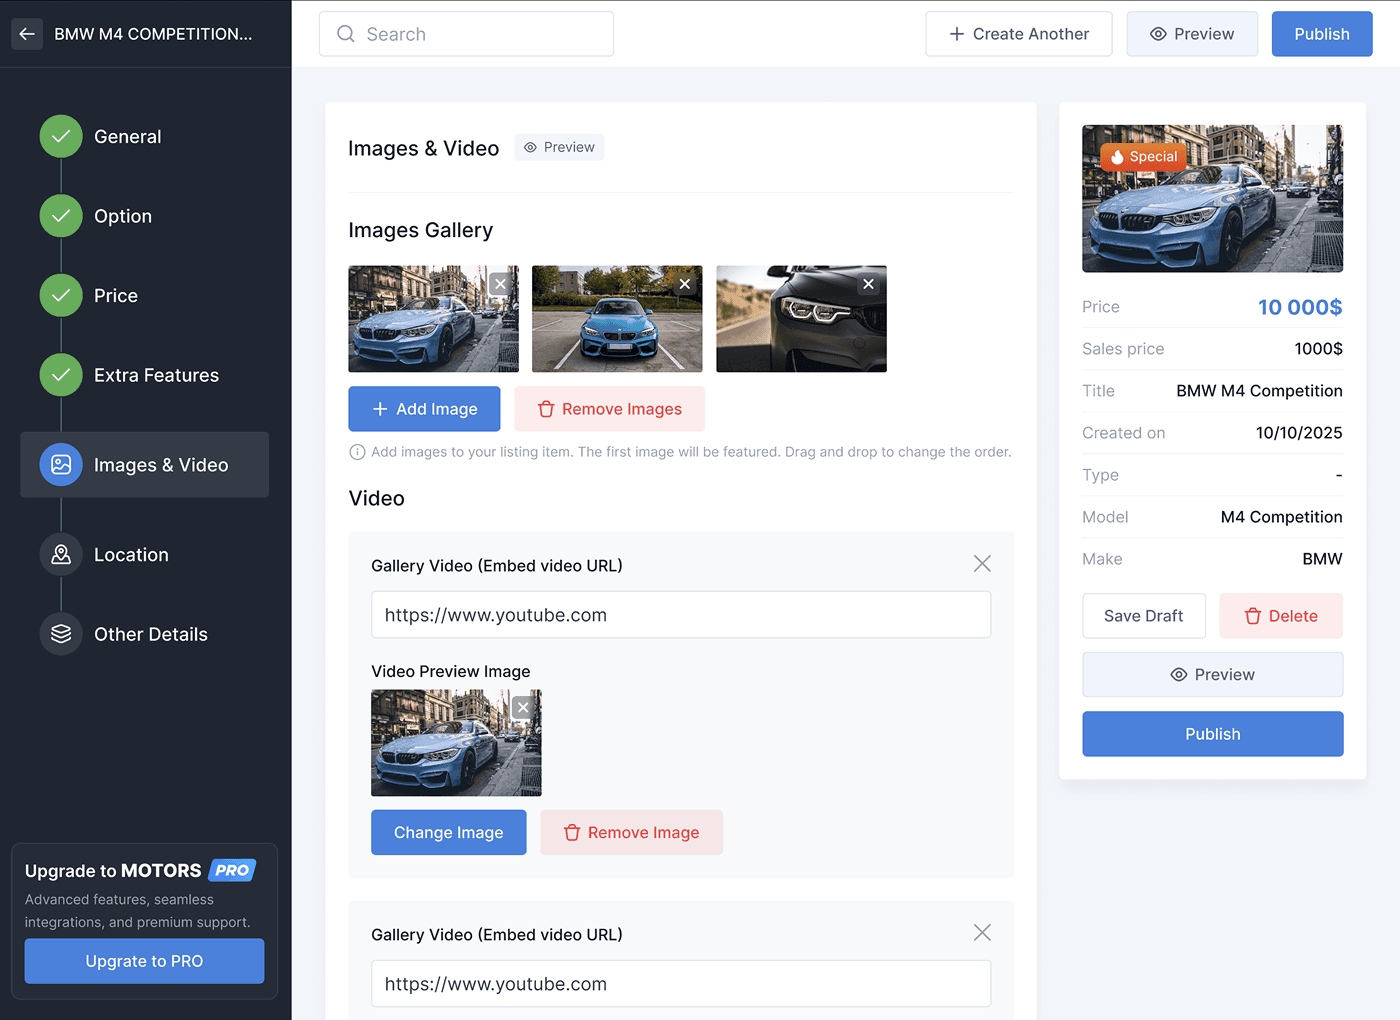Viewport: 1400px width, 1020px height.
Task: Dismiss the first Gallery Video section
Action: (x=981, y=563)
